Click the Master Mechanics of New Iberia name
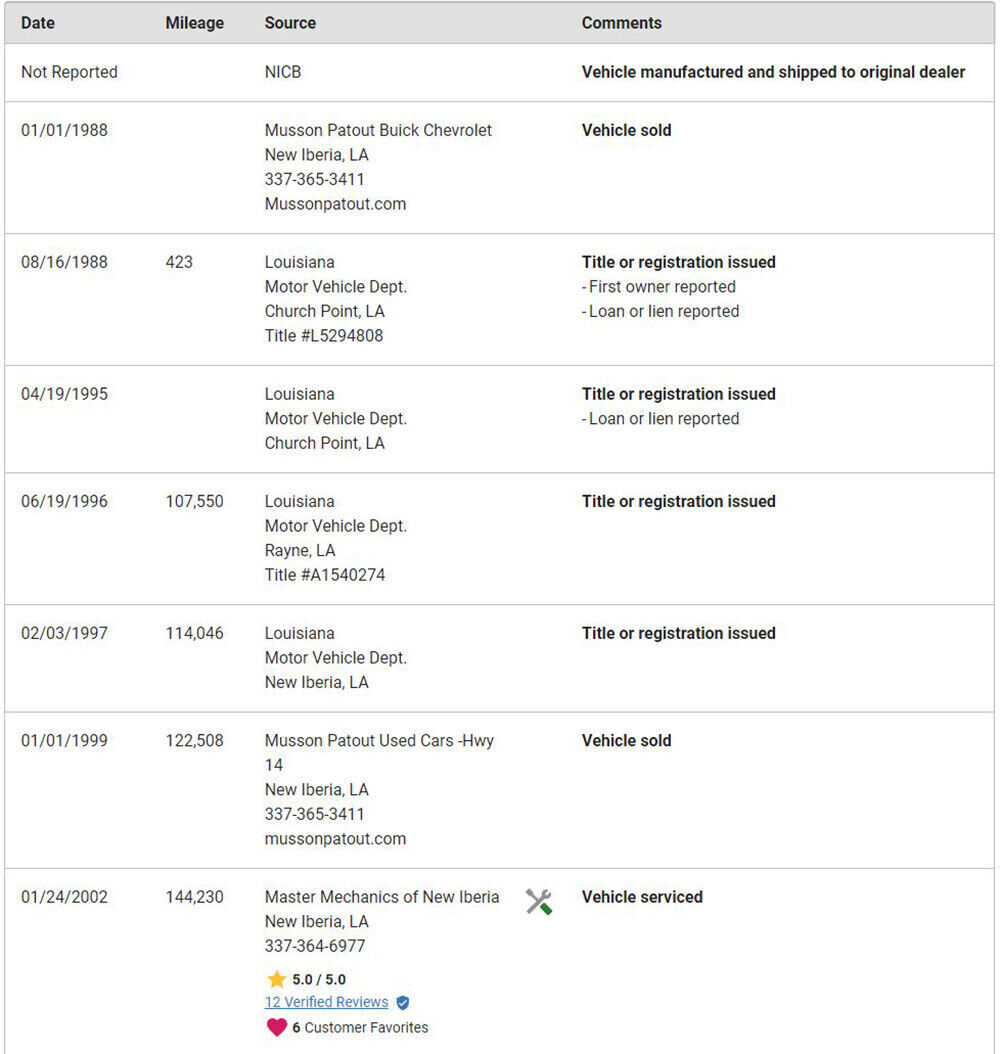Image resolution: width=1000 pixels, height=1054 pixels. (382, 897)
